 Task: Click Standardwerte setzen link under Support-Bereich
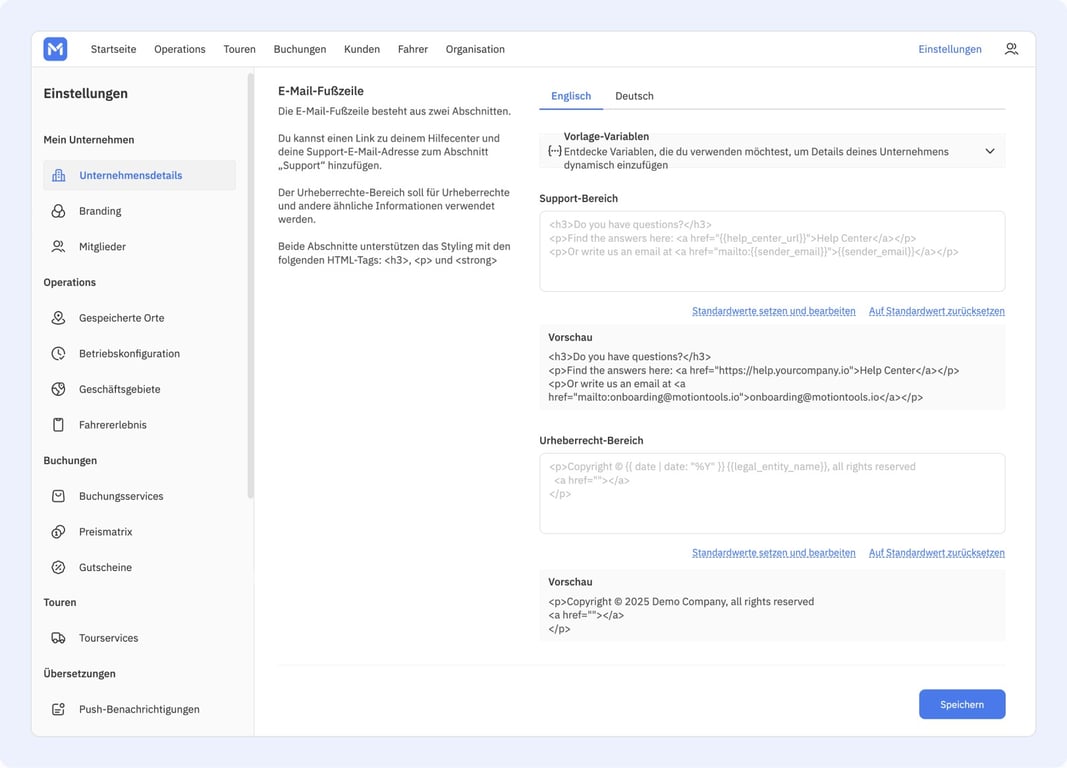tap(774, 311)
